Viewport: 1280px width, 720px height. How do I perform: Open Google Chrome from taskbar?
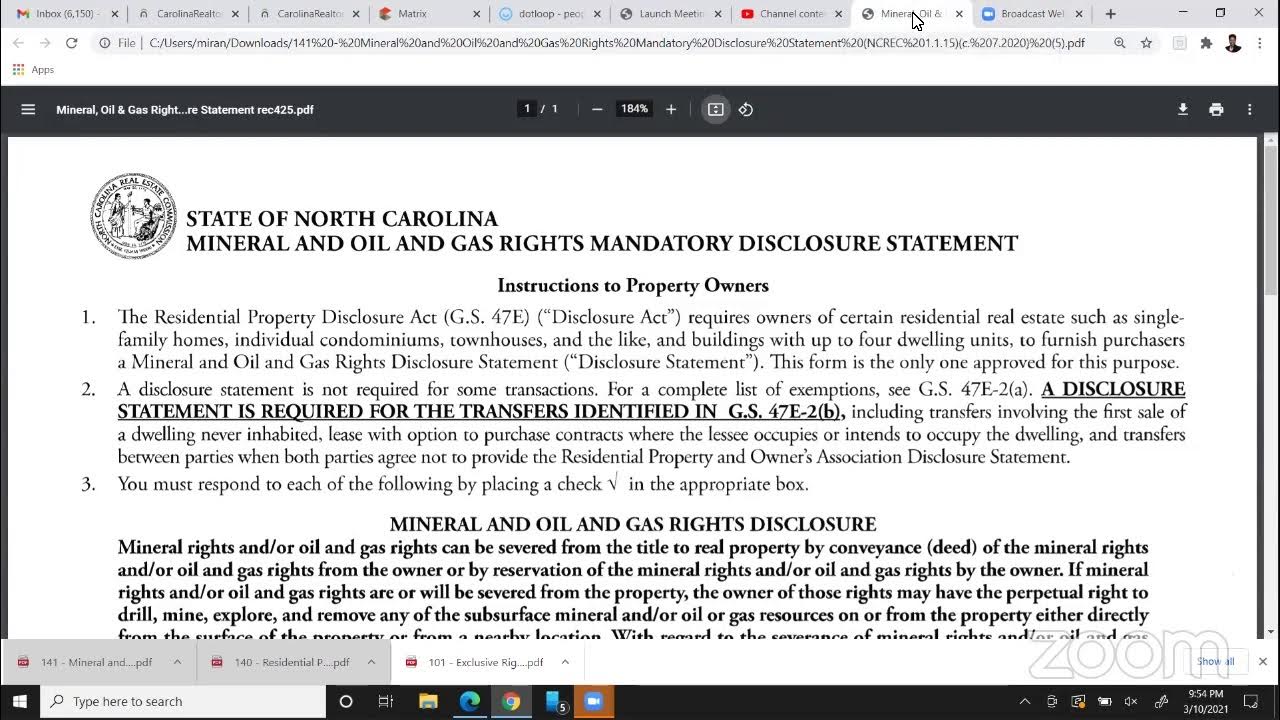click(x=511, y=701)
